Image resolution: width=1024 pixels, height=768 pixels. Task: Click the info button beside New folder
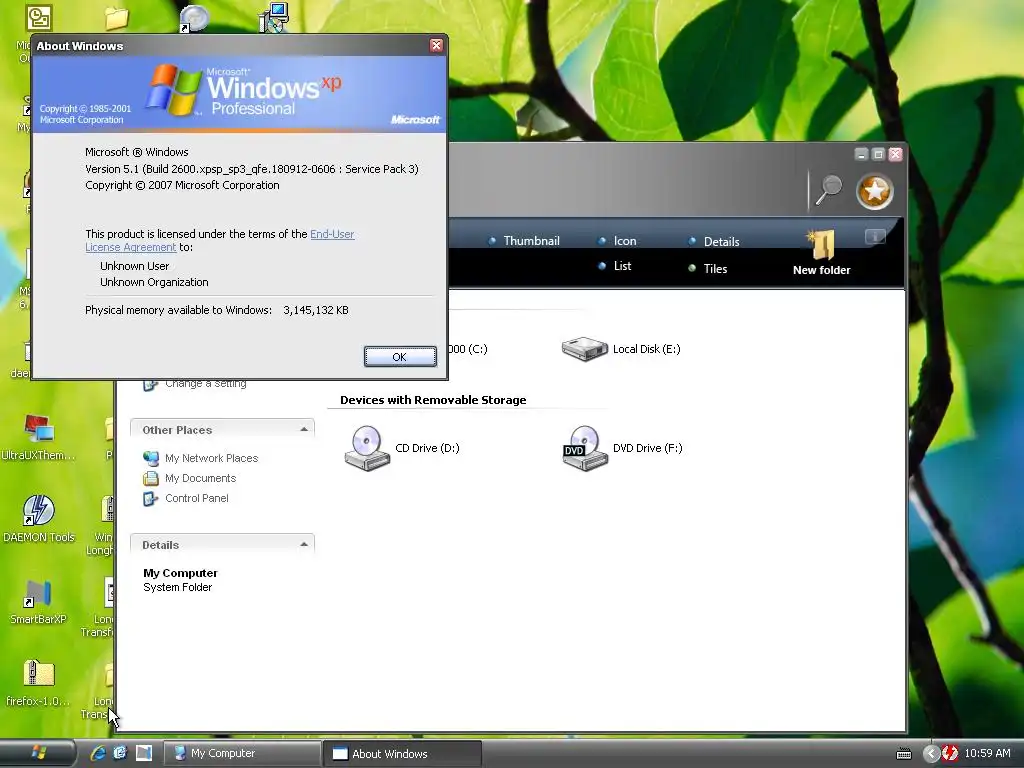875,236
